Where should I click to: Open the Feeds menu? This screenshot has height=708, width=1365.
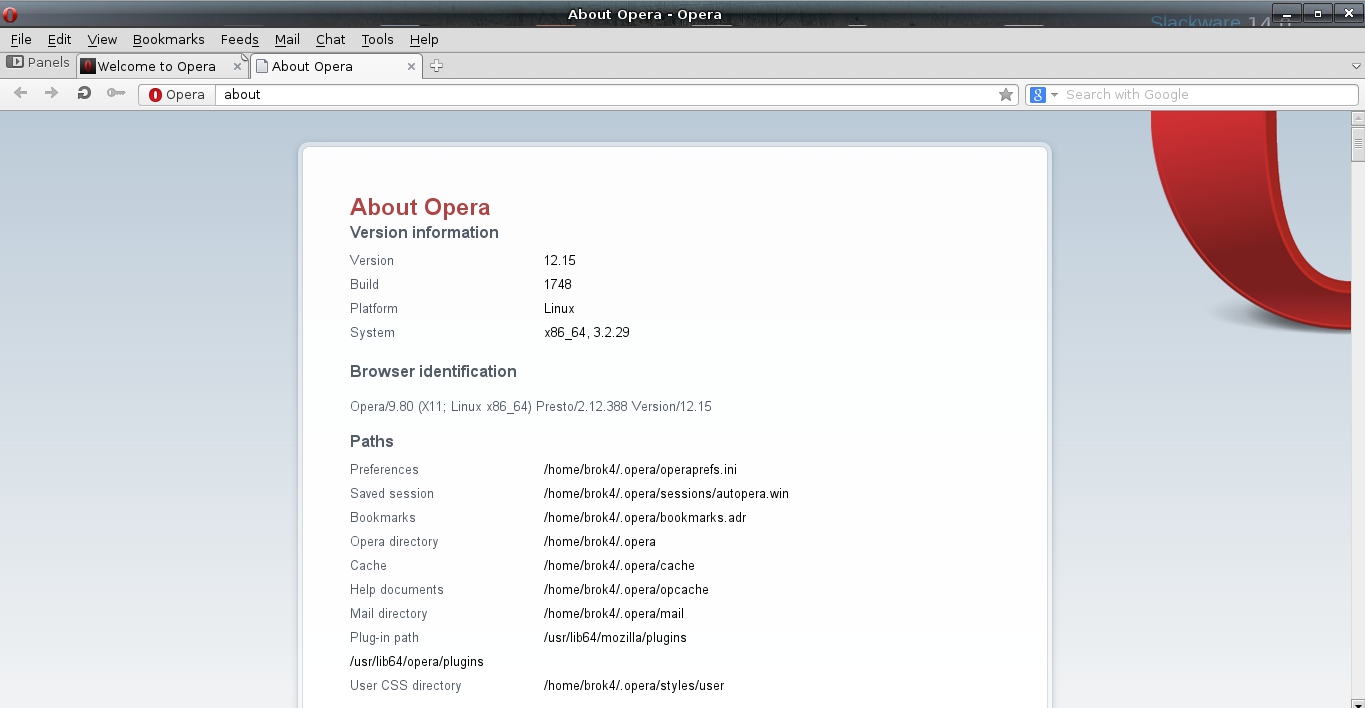[x=239, y=40]
